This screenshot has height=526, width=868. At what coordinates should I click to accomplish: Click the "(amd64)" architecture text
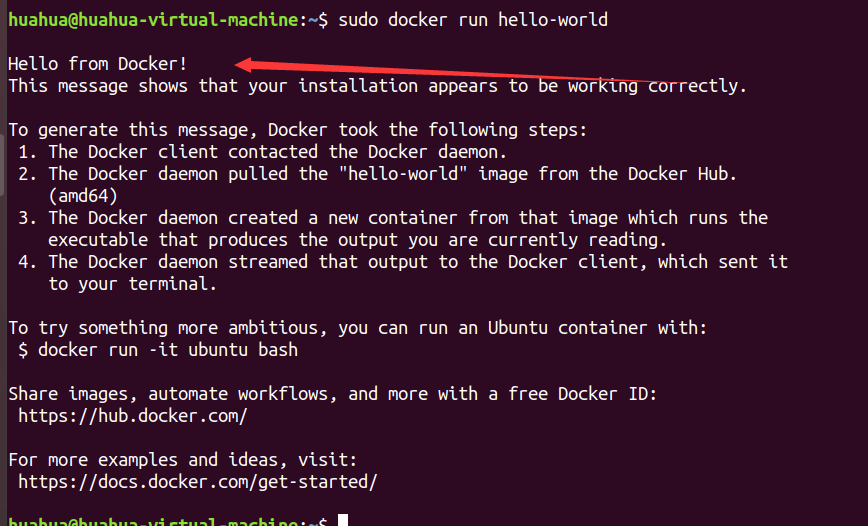point(83,196)
